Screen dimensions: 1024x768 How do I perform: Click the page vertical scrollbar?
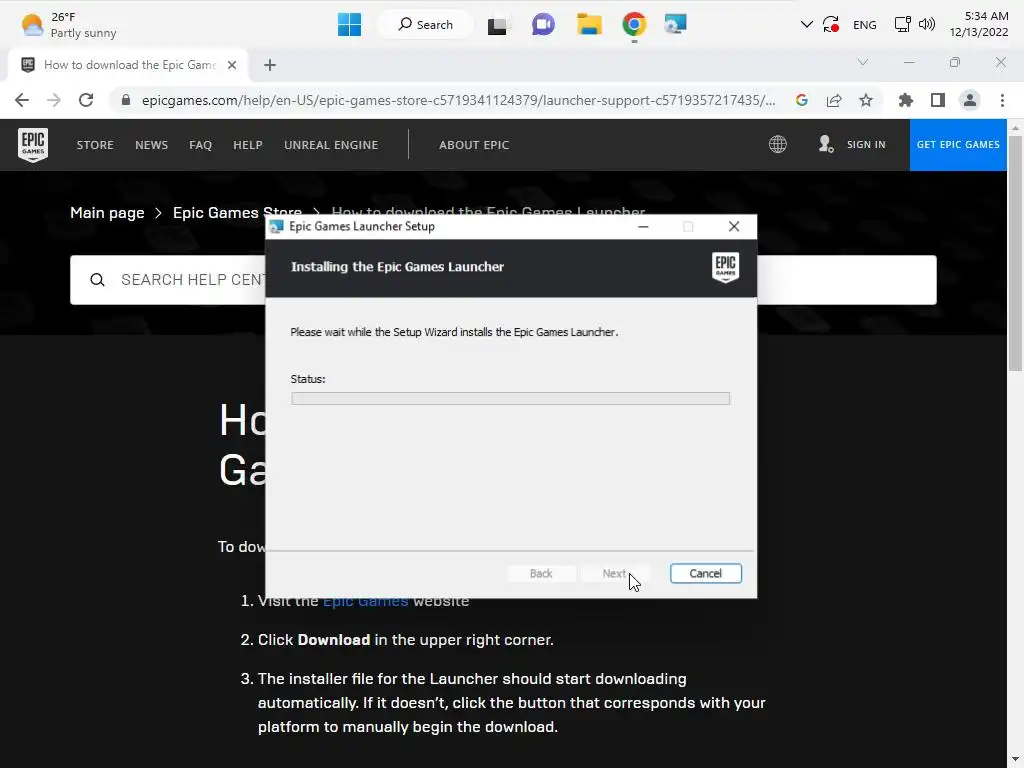(1015, 253)
